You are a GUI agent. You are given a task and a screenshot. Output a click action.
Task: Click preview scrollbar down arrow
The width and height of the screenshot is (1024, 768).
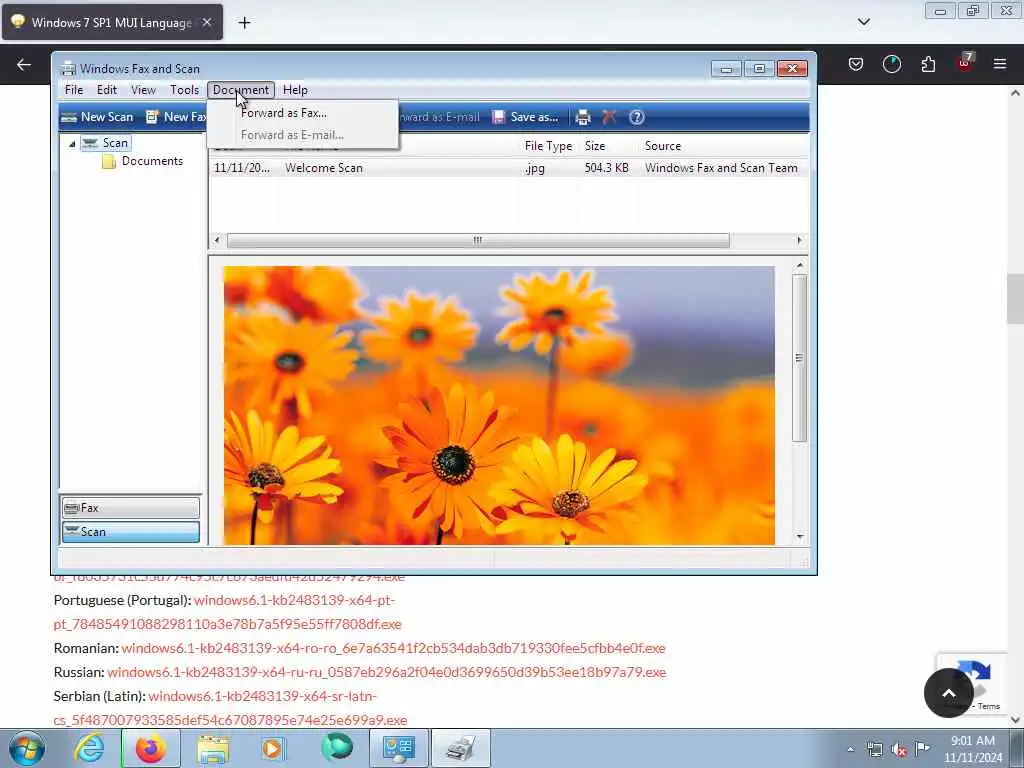[799, 537]
